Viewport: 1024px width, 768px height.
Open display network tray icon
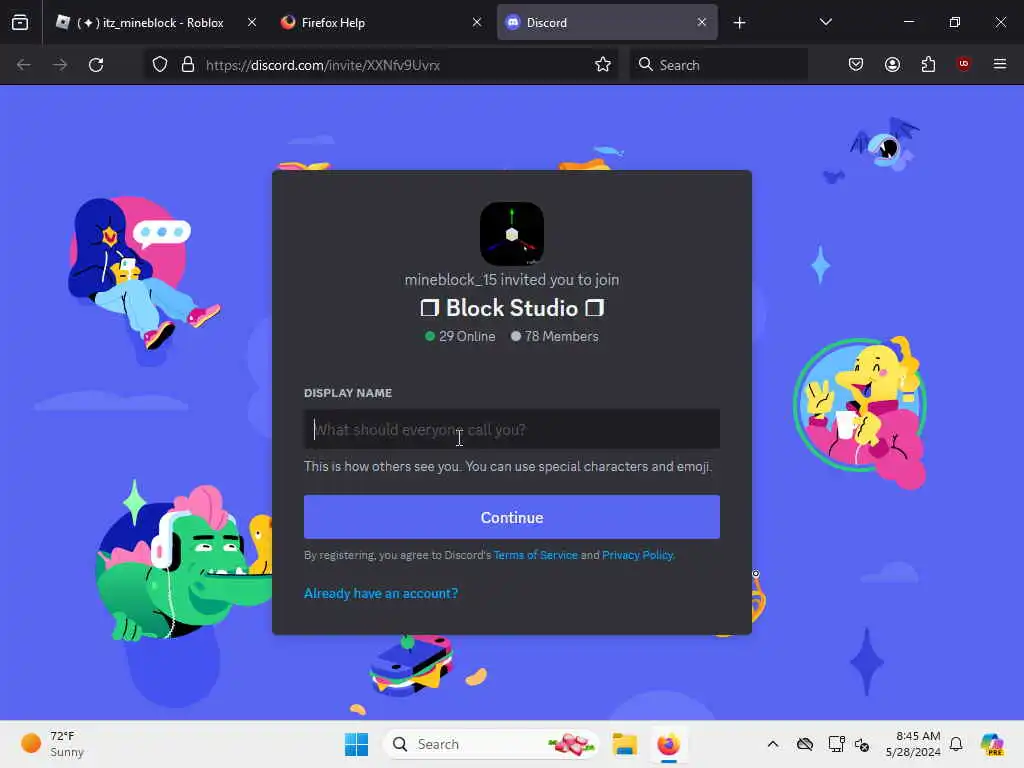pyautogui.click(x=836, y=744)
